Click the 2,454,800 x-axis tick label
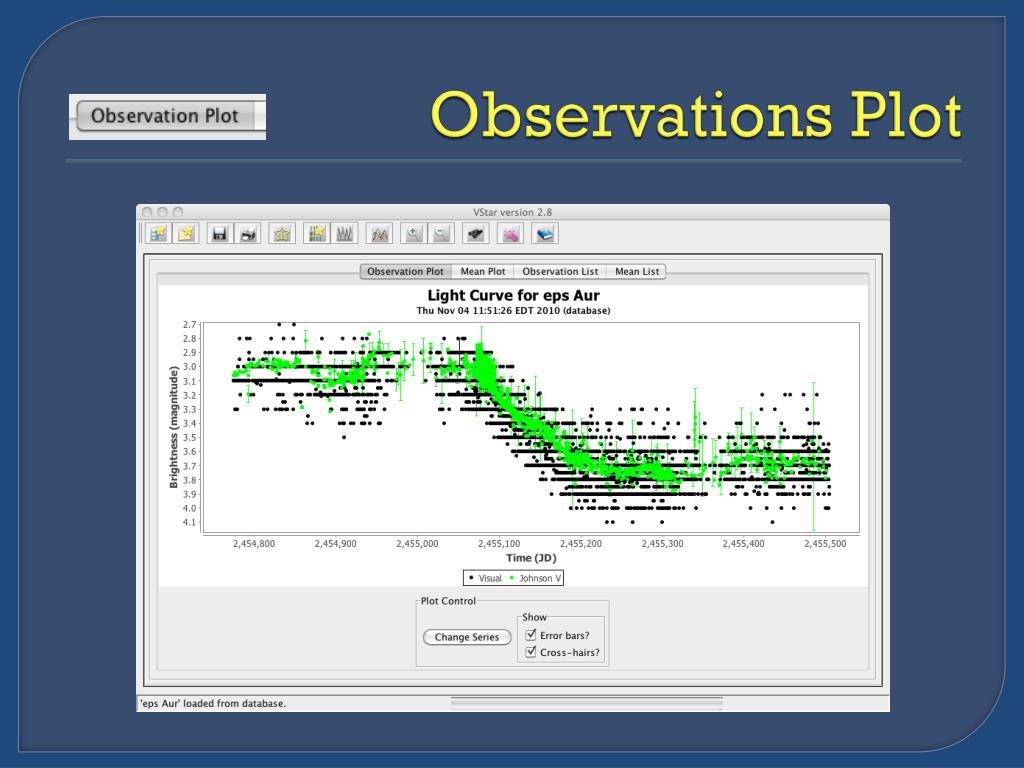 [x=254, y=543]
